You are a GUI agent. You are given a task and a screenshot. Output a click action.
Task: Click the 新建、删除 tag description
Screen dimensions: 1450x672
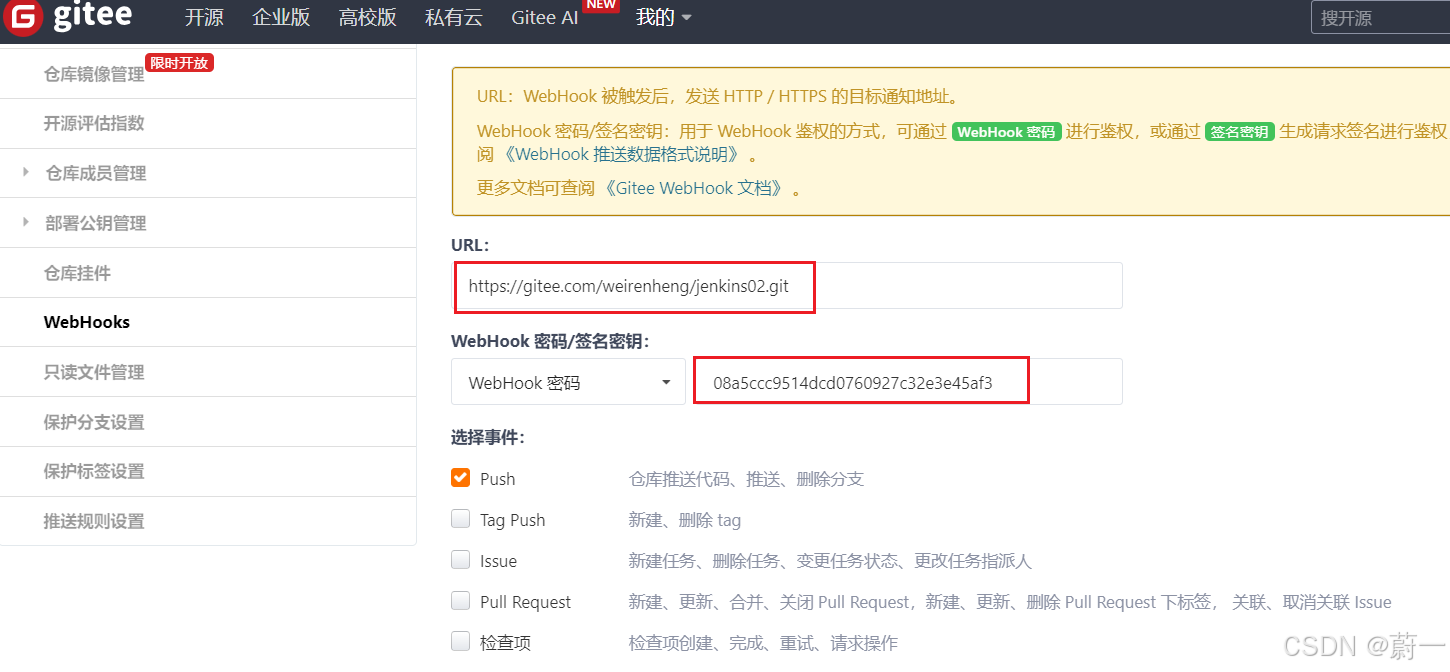(x=685, y=520)
